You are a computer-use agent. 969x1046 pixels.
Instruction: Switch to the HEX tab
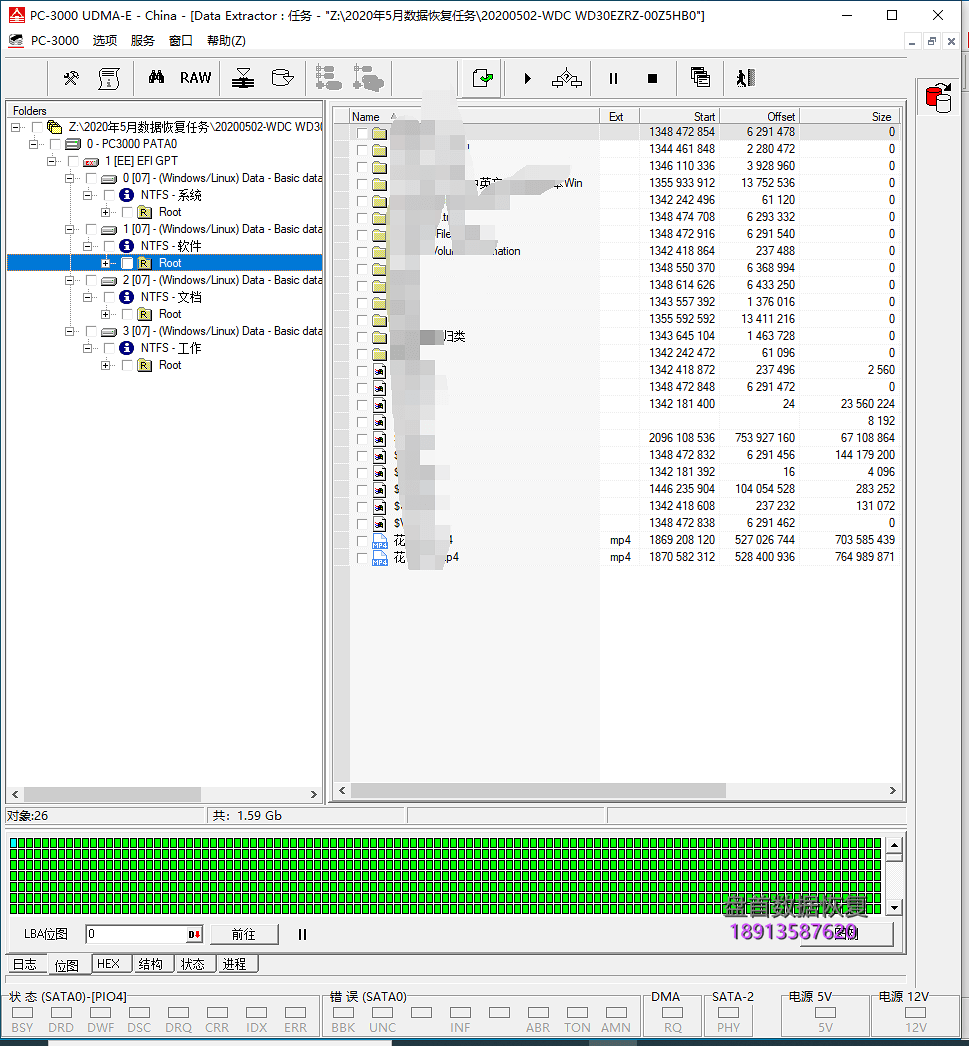tap(109, 964)
